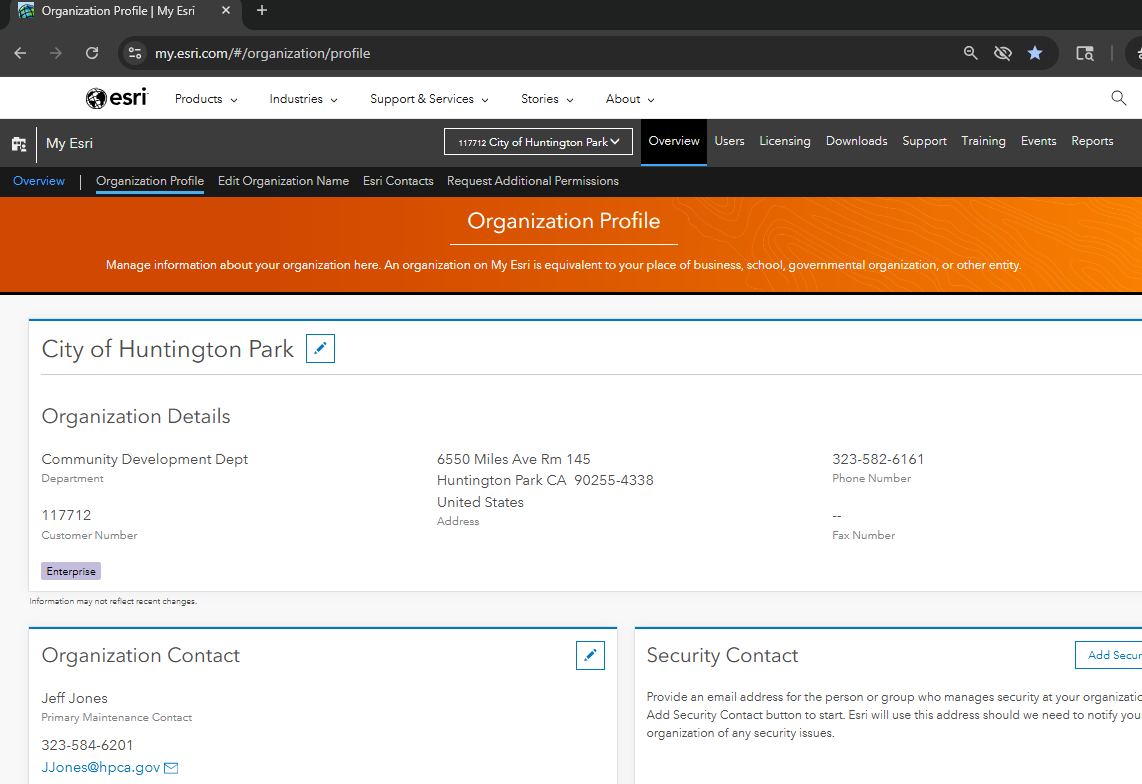Reload the page with refresh icon
The image size is (1142, 784).
click(x=92, y=53)
